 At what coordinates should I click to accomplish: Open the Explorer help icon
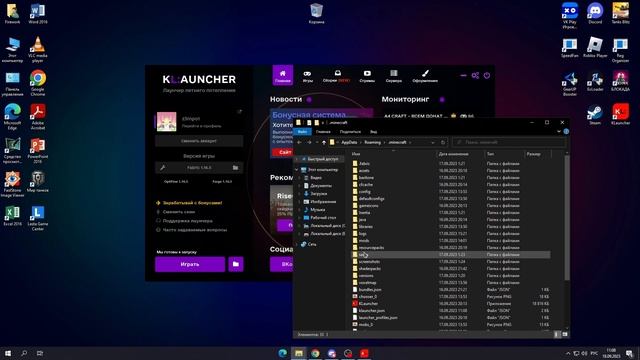tap(566, 131)
